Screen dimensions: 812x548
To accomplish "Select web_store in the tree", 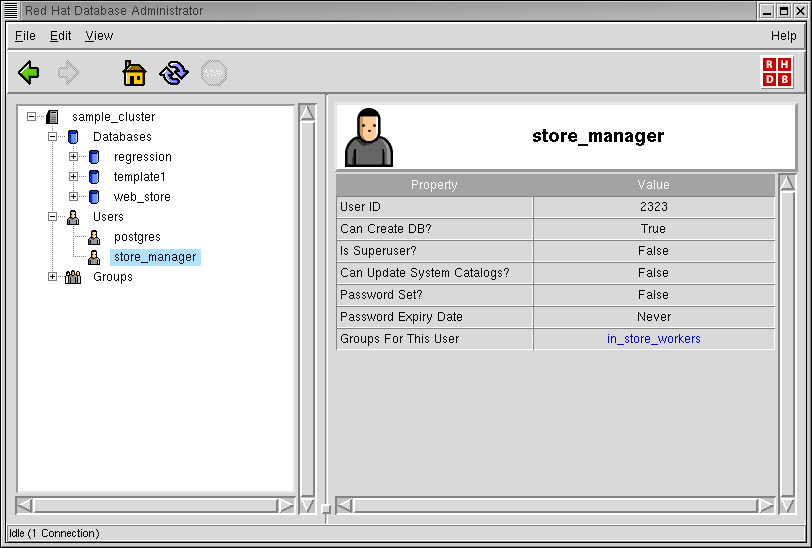I will click(x=142, y=197).
